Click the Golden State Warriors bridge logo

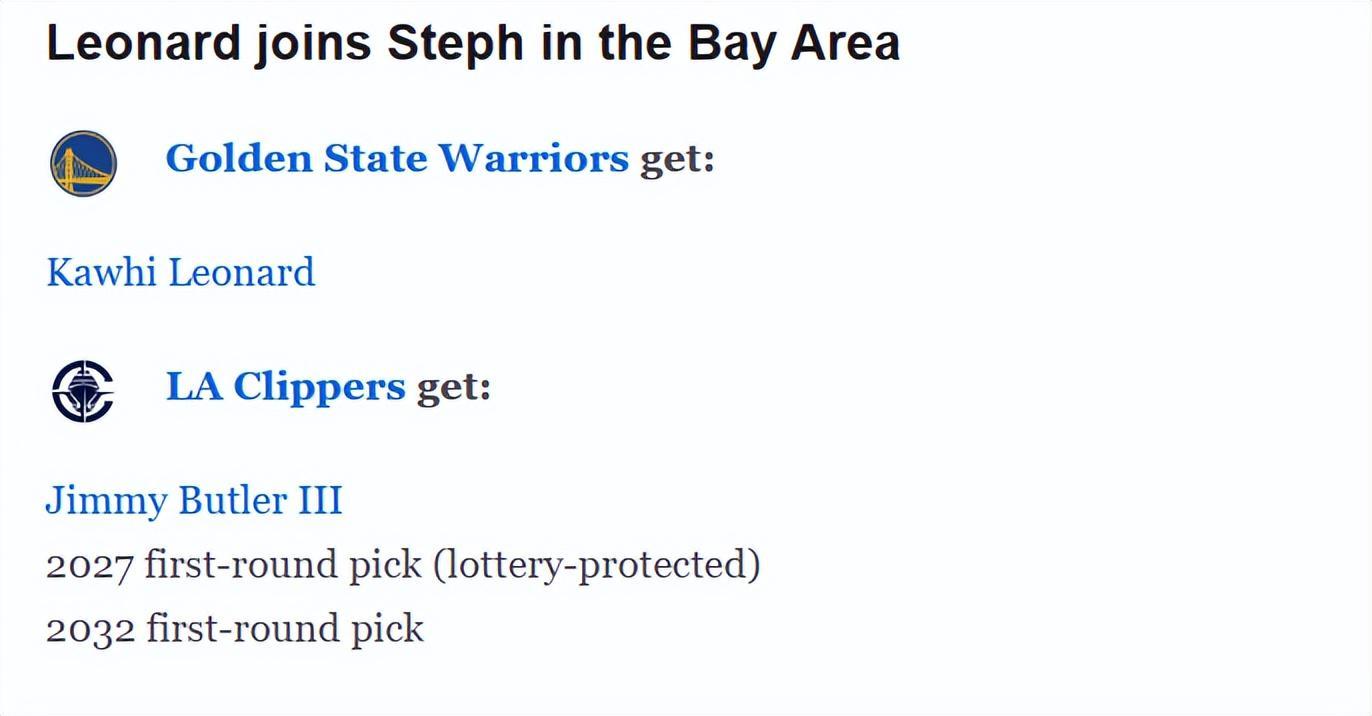coord(83,163)
